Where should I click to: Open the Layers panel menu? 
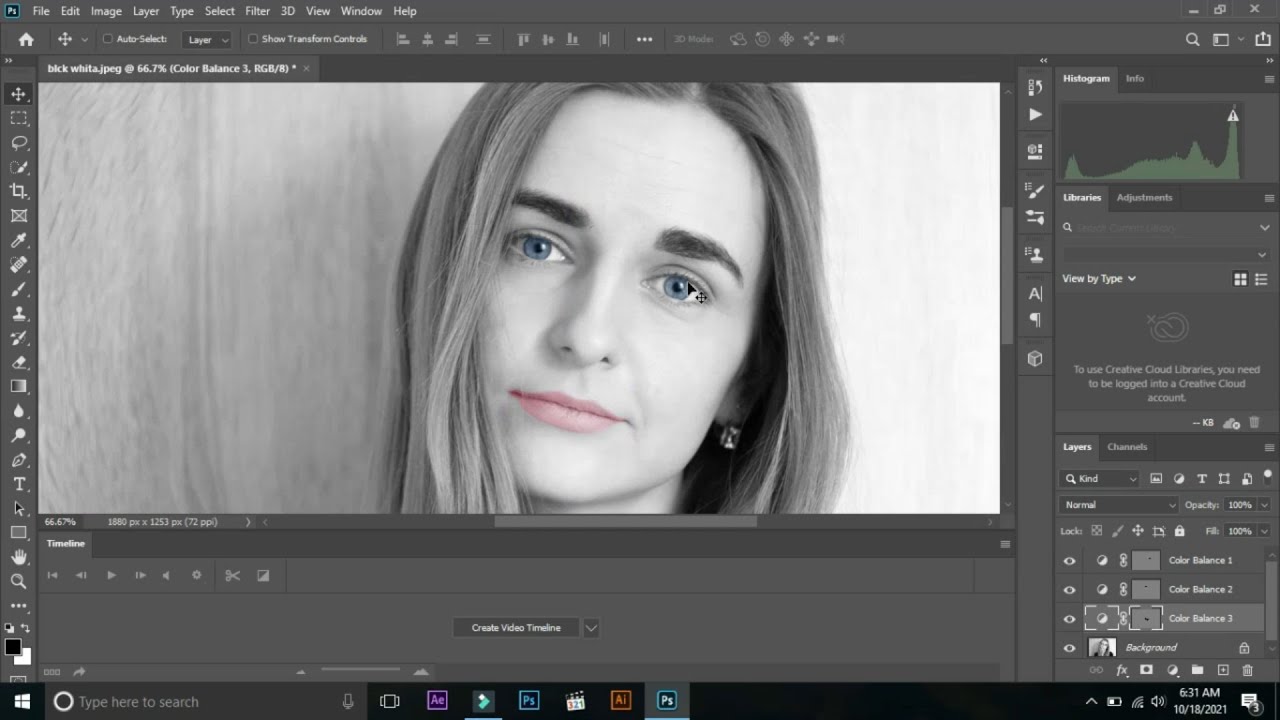click(1269, 447)
